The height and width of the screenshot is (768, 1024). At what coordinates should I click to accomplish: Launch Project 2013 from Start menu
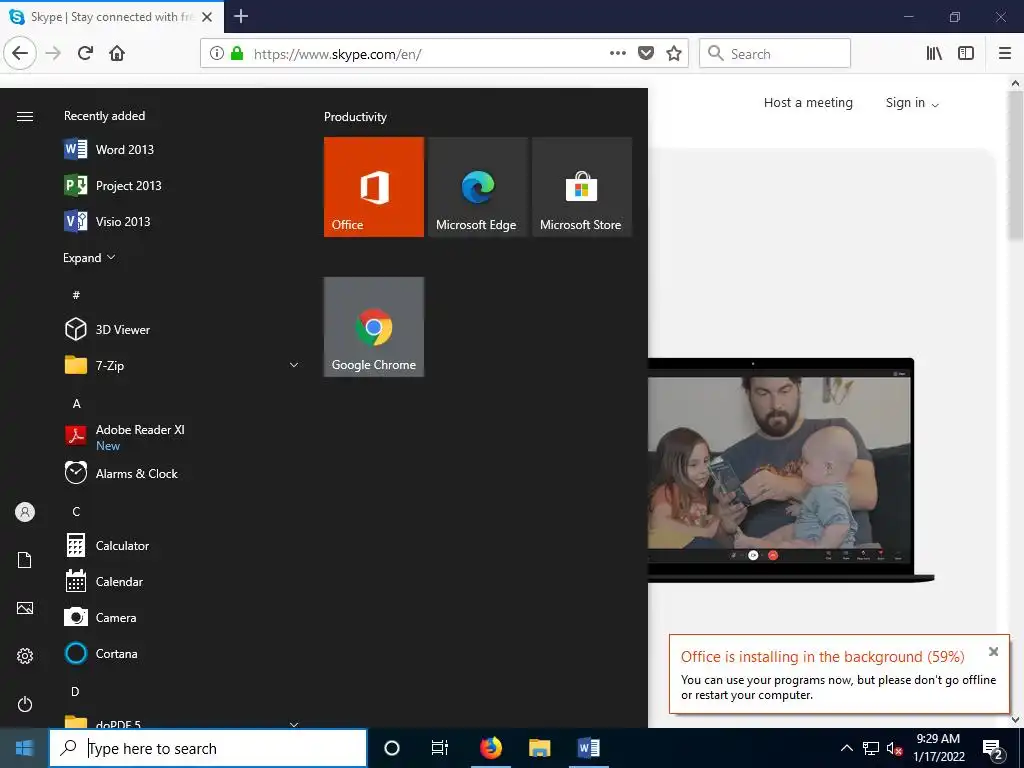[x=128, y=185]
